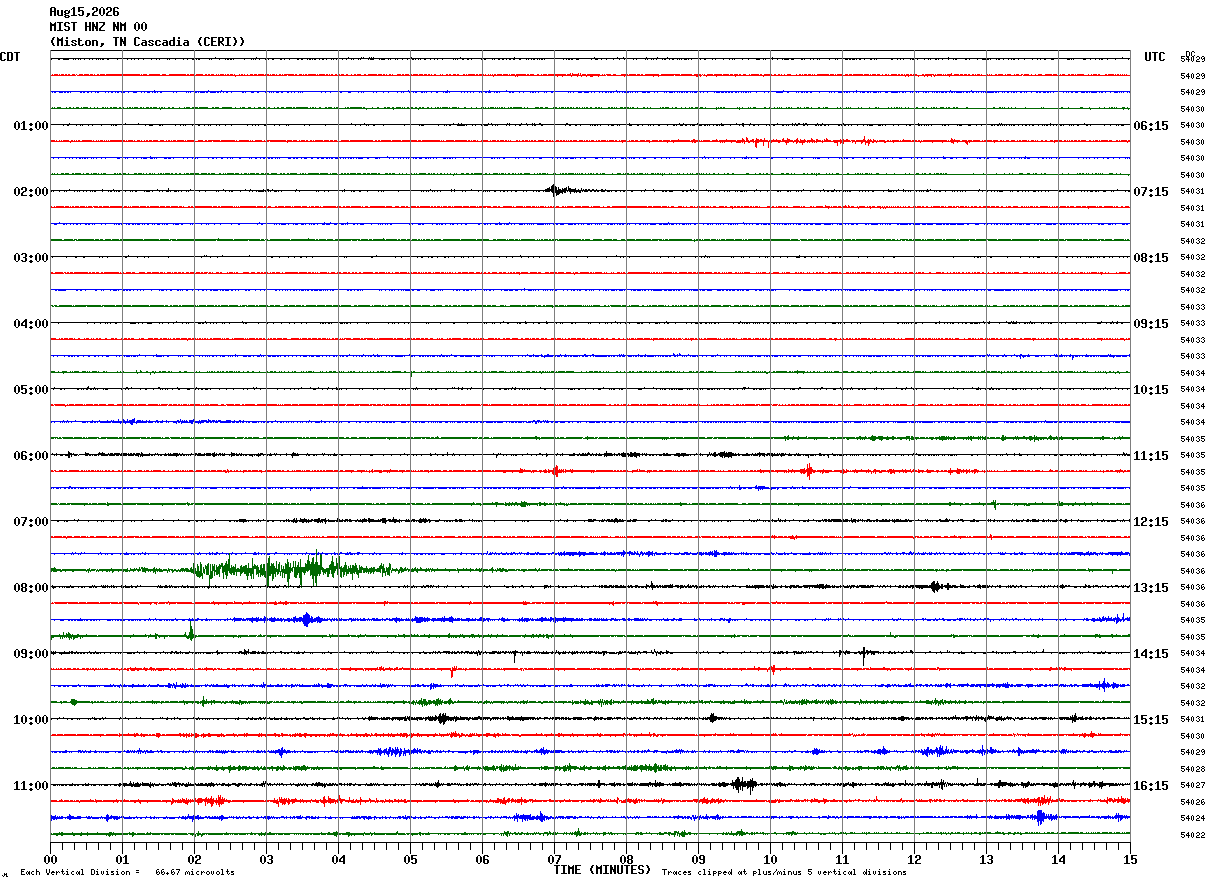Screen dimensions: 1210x886
Task: Select the 06:00 CDT time label
Action: [x=31, y=456]
